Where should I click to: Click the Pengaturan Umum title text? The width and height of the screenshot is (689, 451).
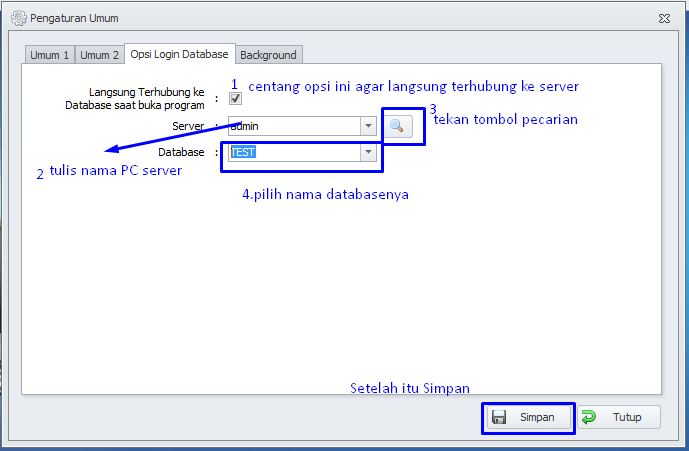(74, 18)
